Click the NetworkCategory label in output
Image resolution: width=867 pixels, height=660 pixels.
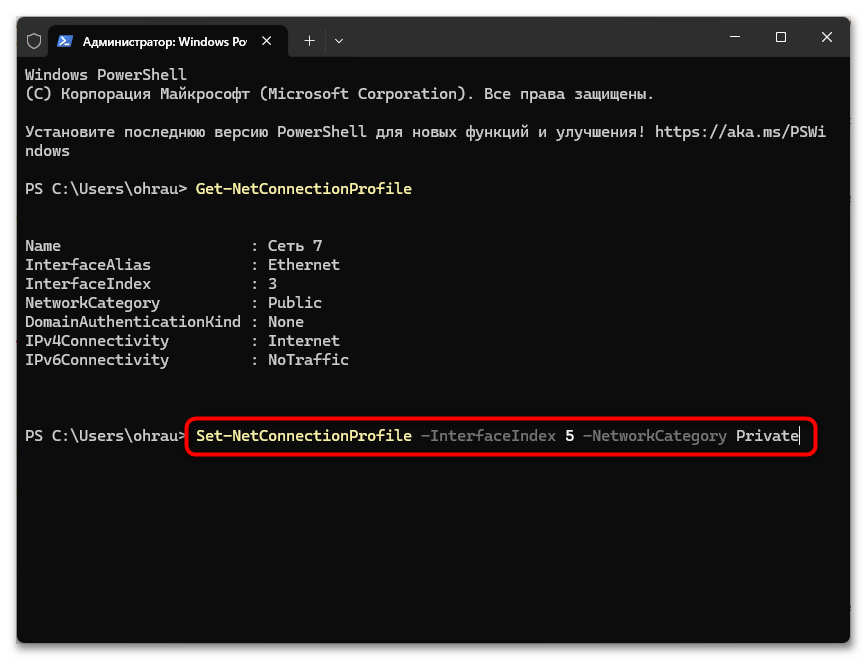92,303
